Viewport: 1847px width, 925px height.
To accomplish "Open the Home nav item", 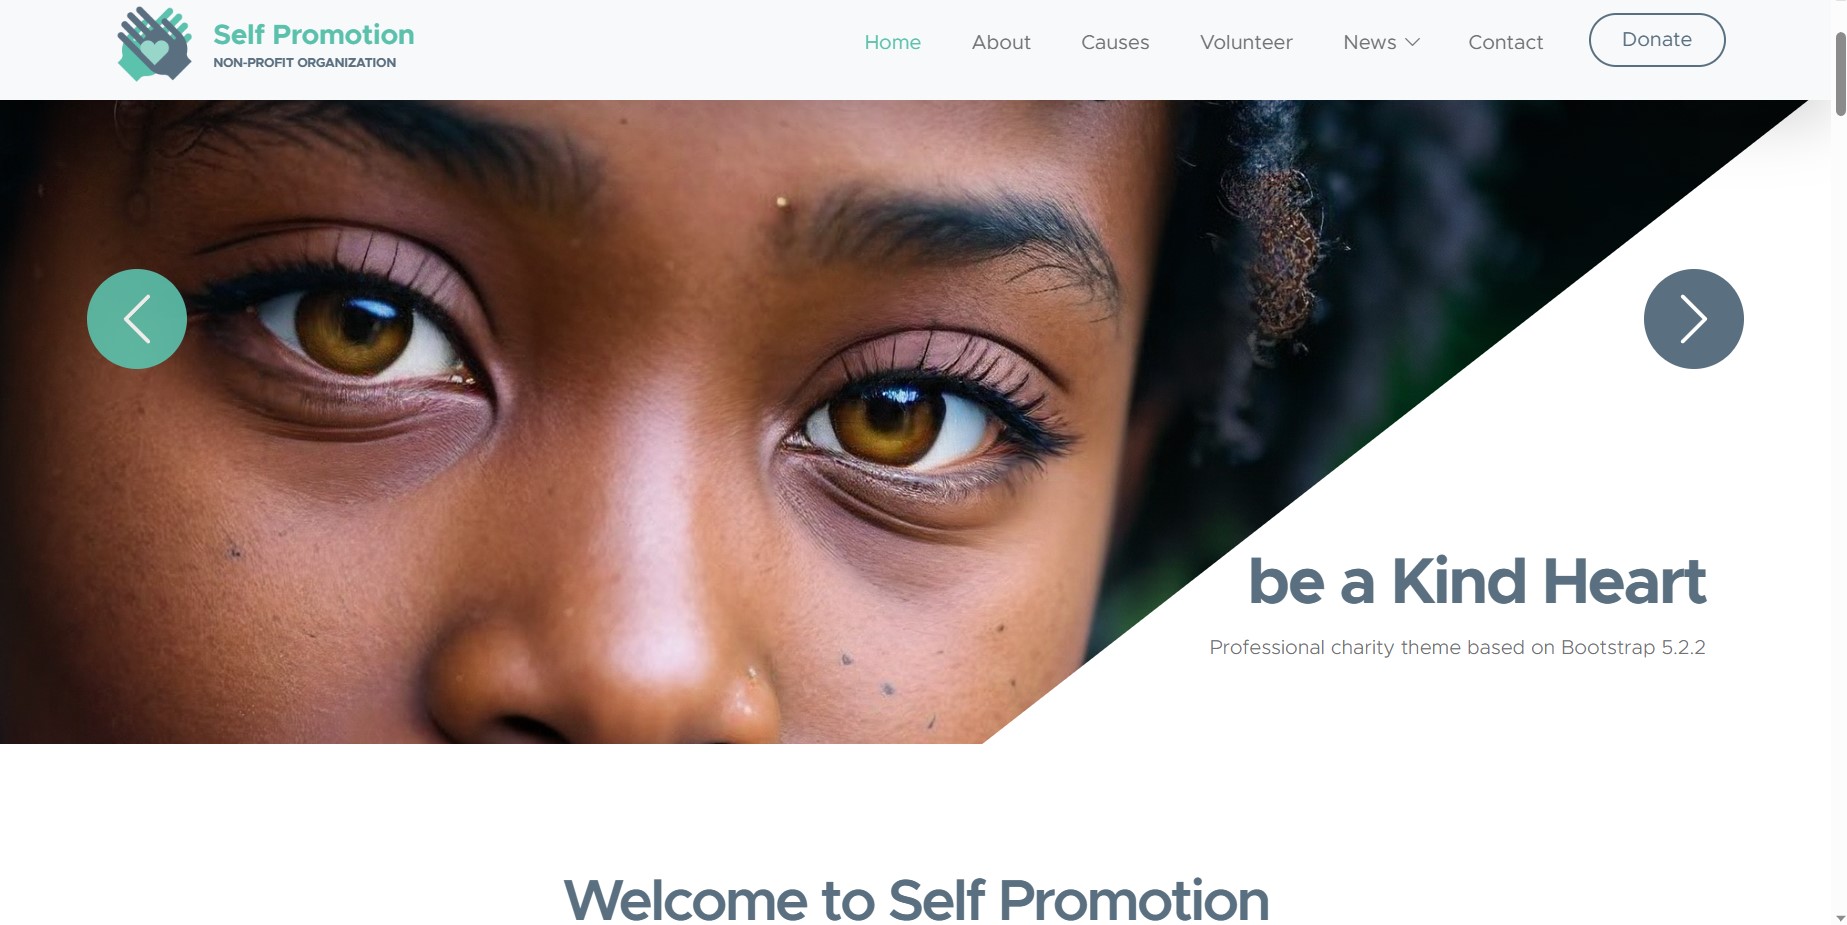I will tap(892, 42).
